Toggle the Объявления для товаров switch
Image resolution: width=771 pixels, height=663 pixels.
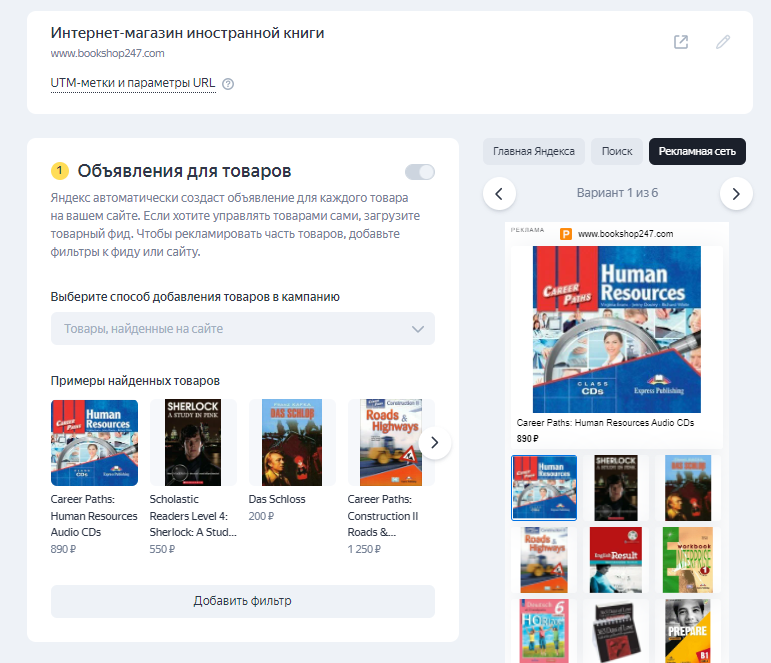(420, 172)
